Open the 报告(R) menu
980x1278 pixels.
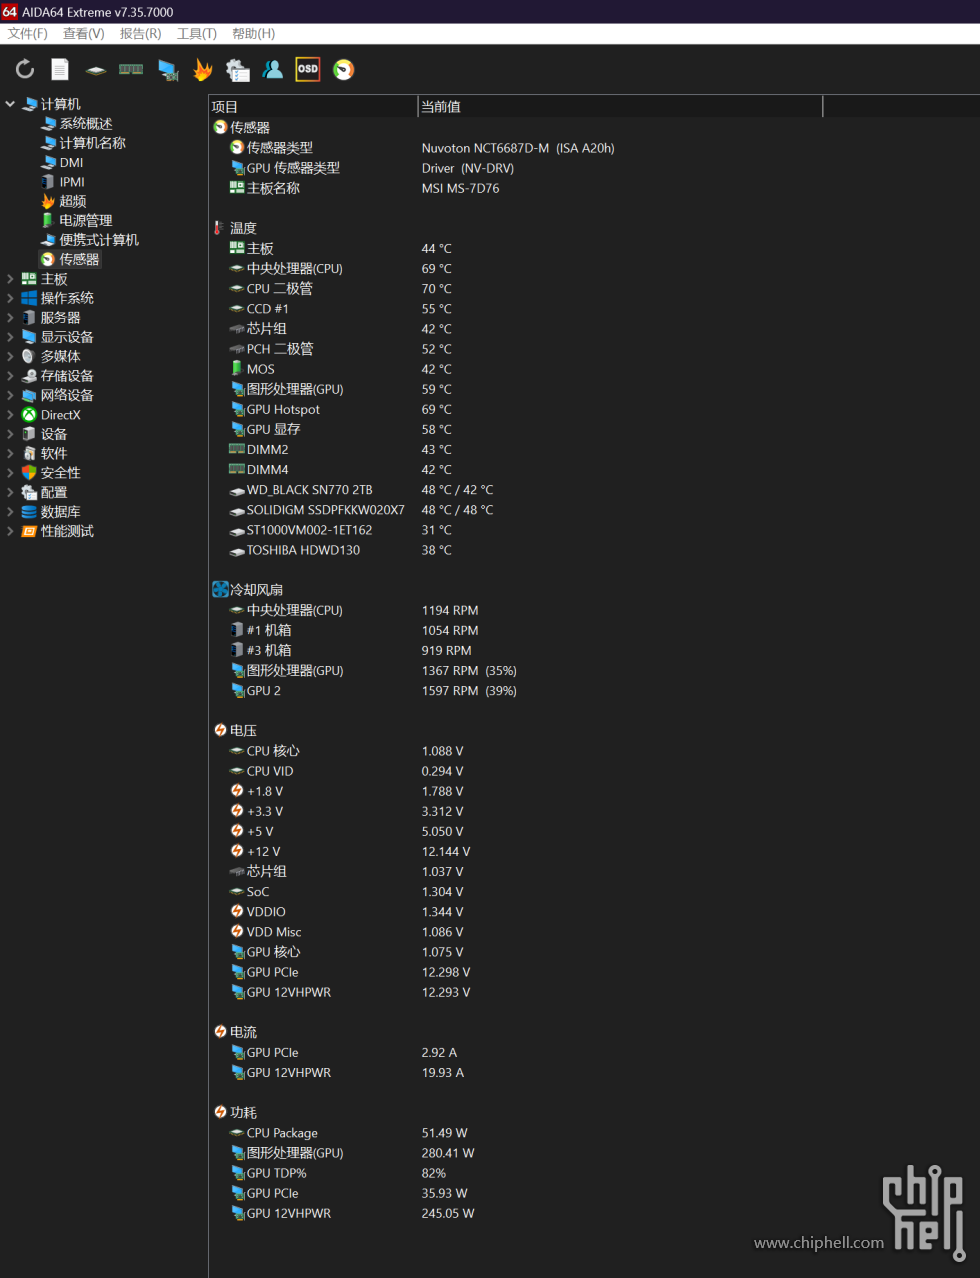pyautogui.click(x=140, y=33)
